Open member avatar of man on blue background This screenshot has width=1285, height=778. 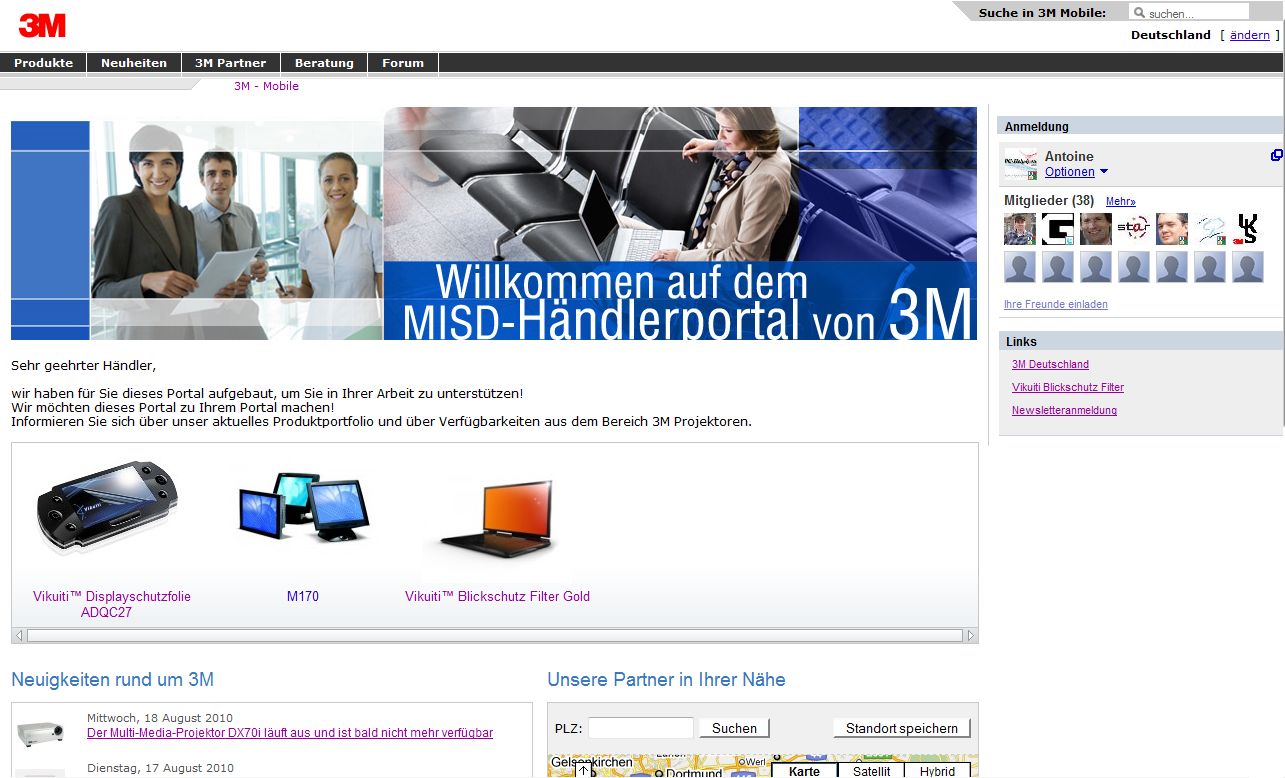(x=1172, y=229)
